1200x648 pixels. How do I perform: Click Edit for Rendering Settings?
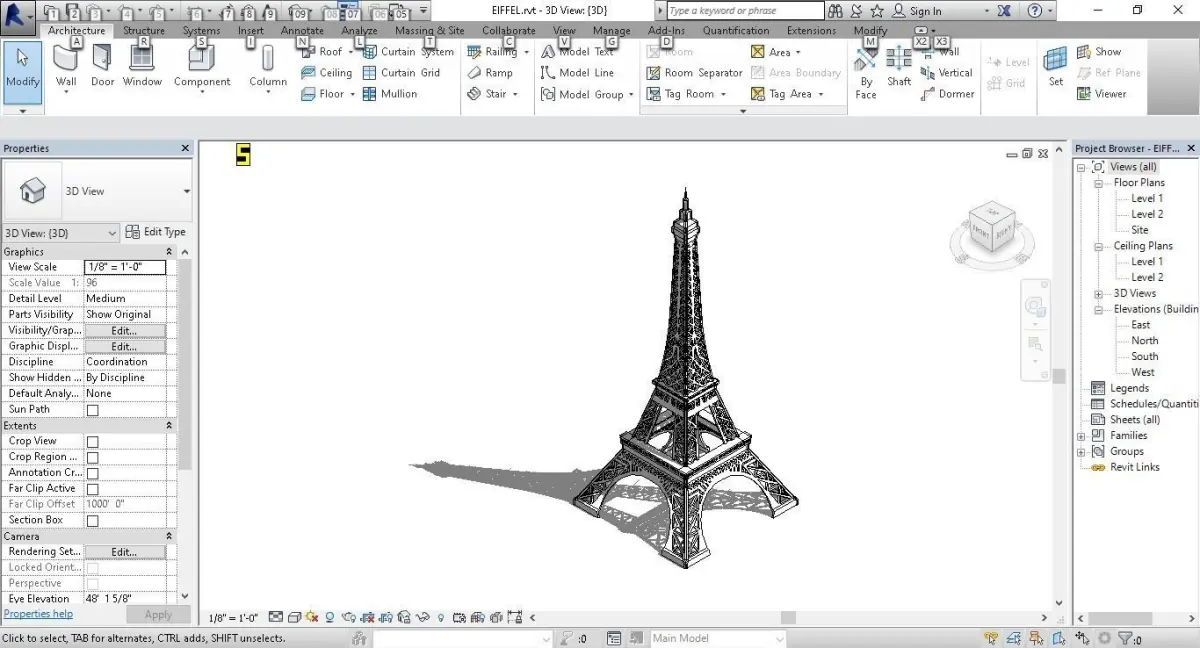coord(124,552)
